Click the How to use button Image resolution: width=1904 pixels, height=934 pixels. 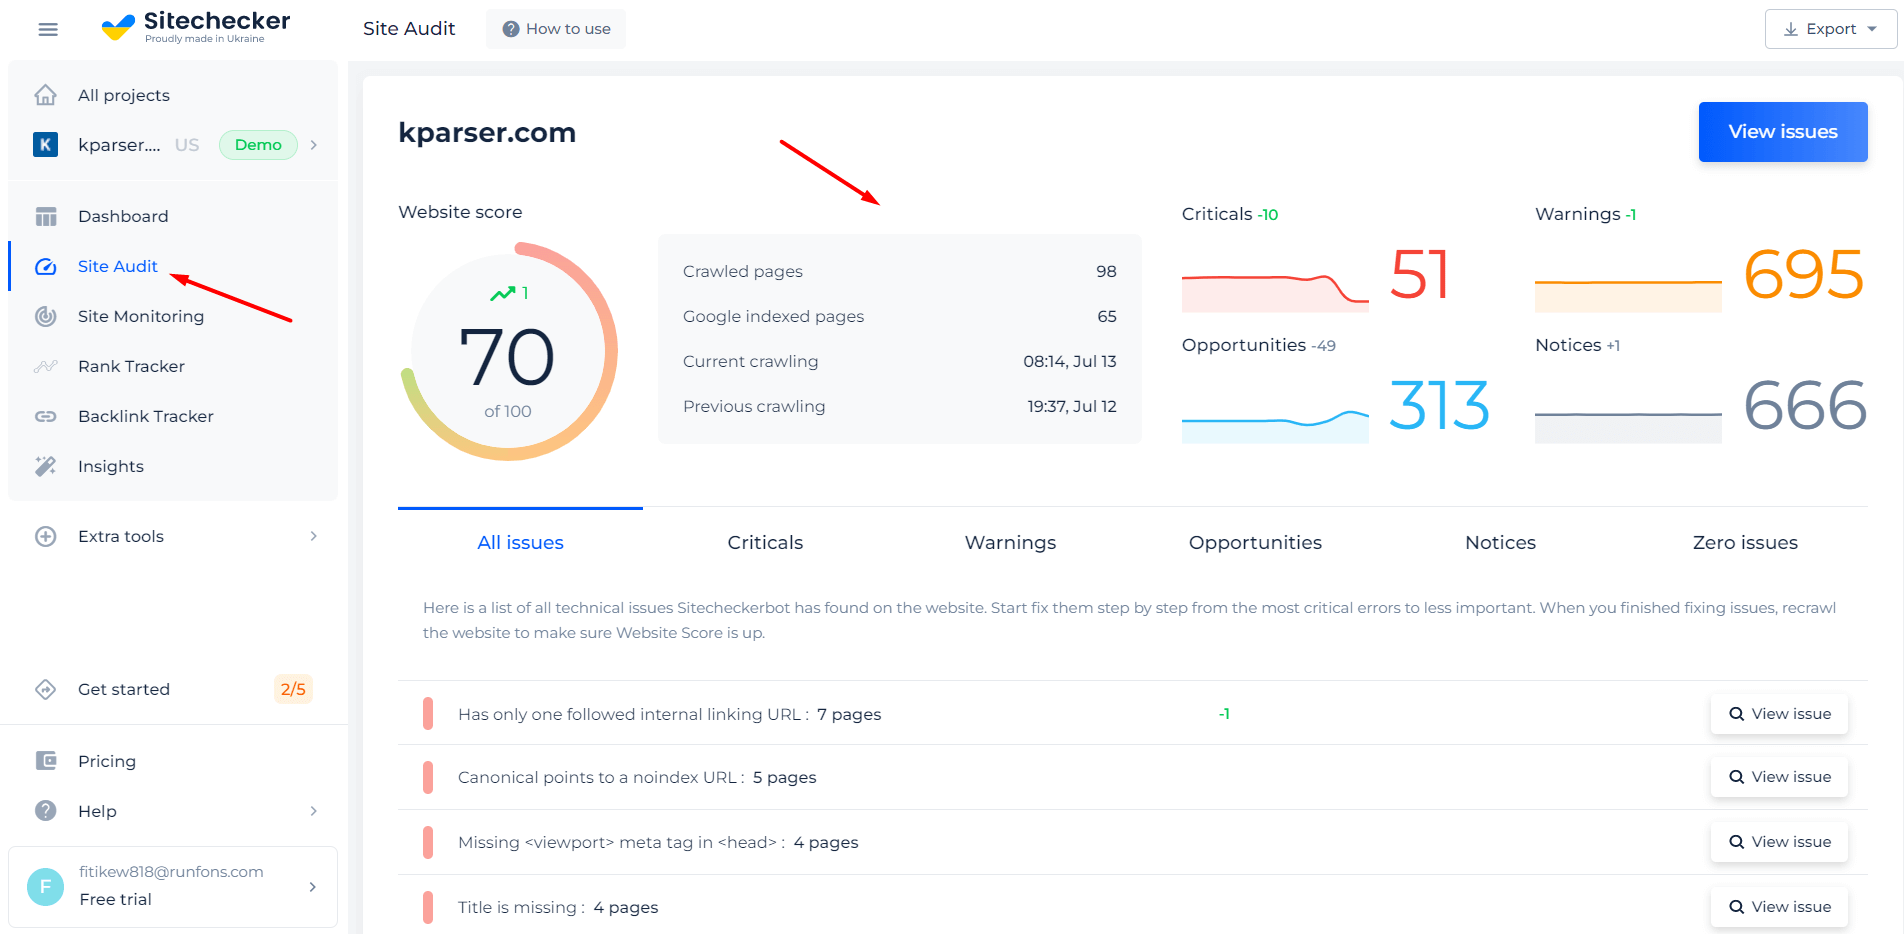[556, 29]
